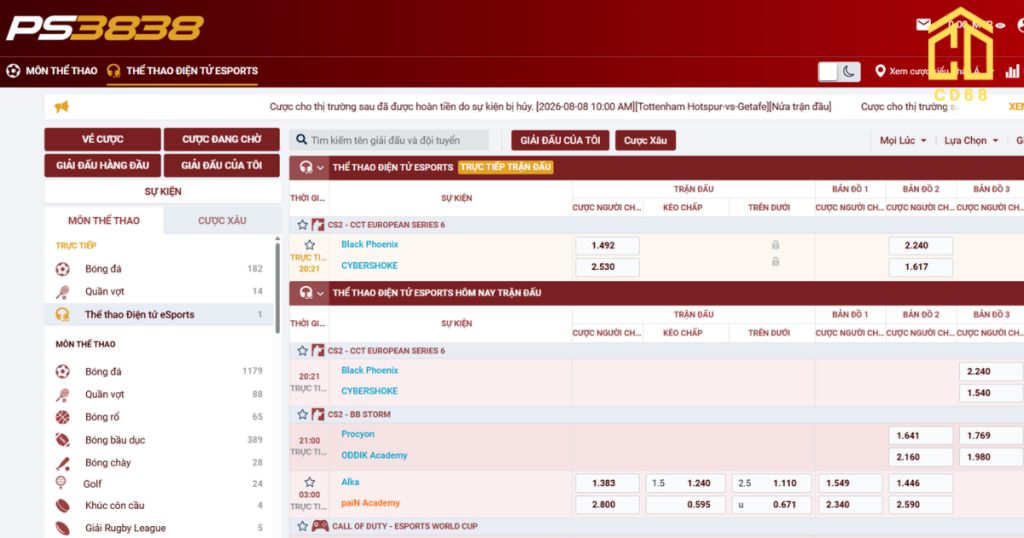
Task: Select Thể Thao Điện Tử Esports top tab
Action: click(183, 71)
